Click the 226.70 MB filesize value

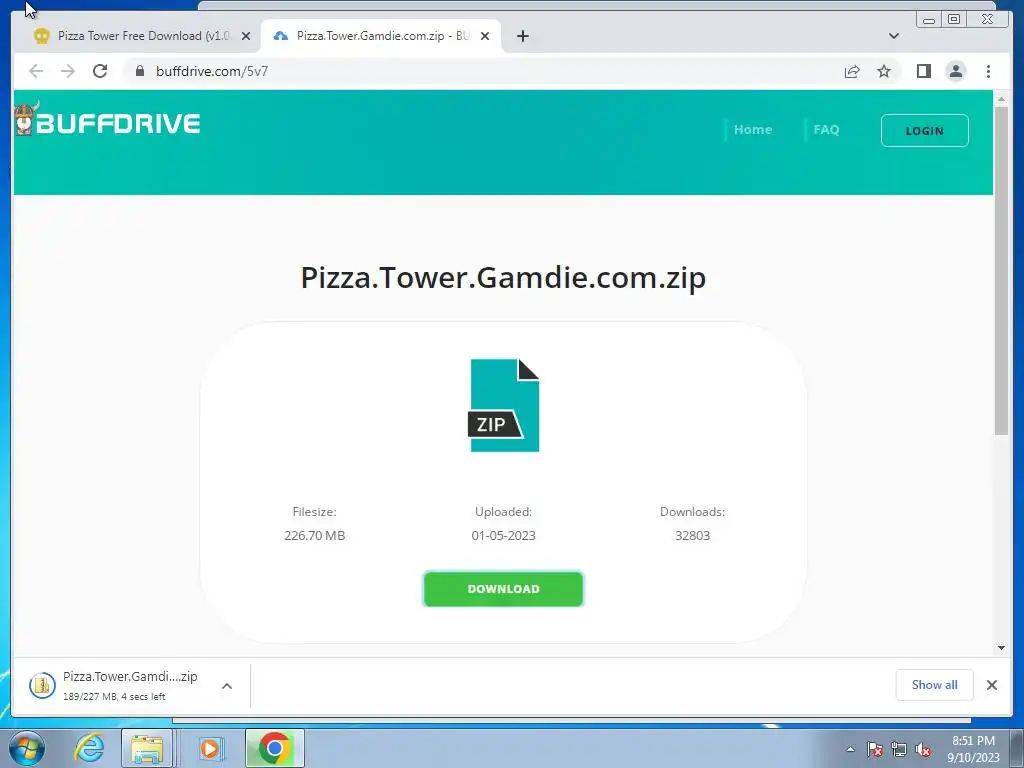314,536
